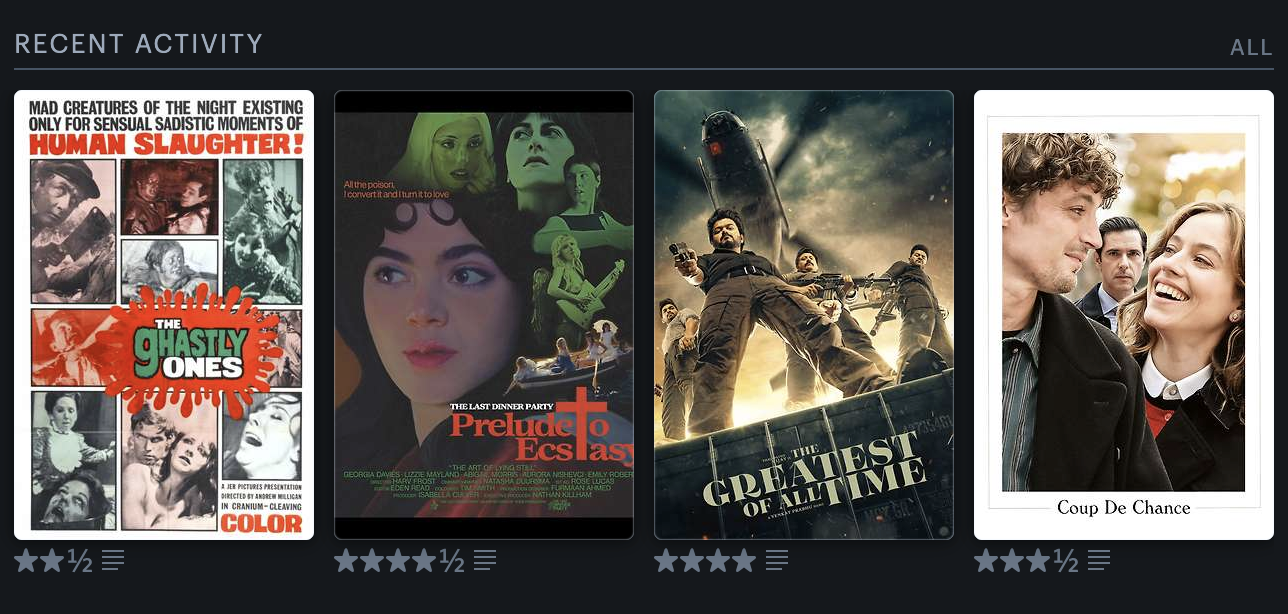Open the ALL recent activity link

point(1251,47)
